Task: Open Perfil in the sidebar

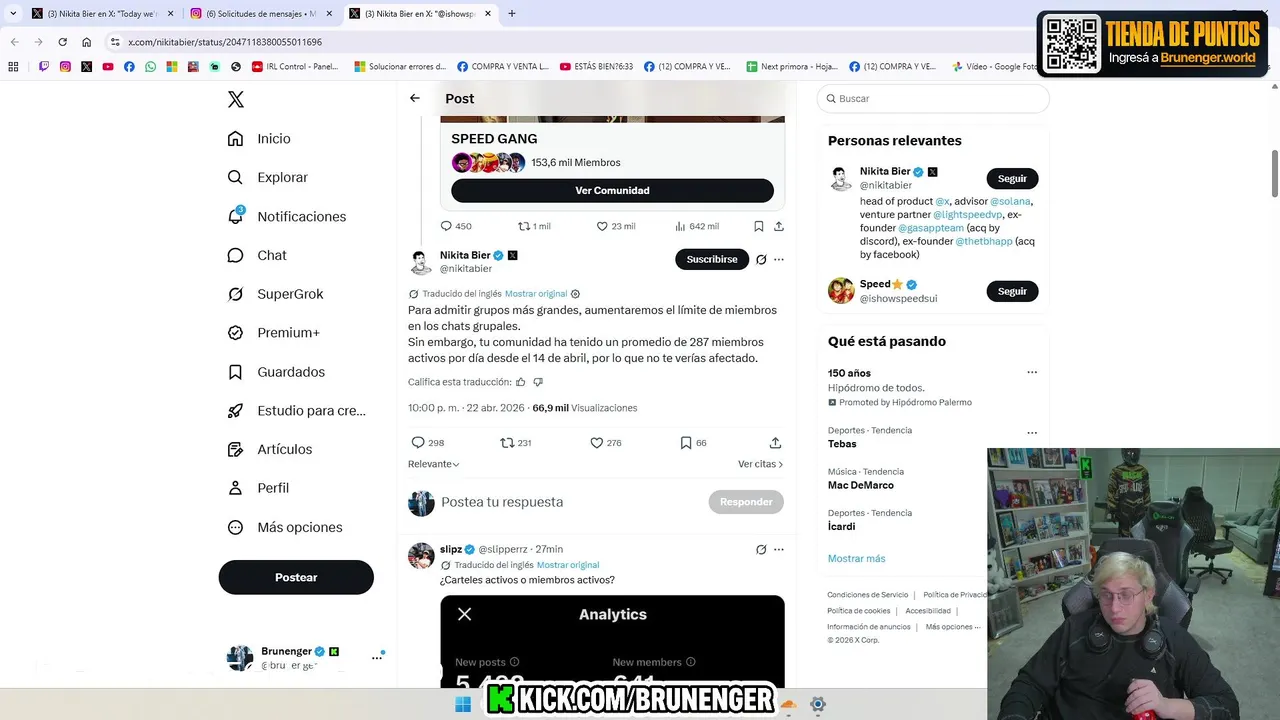Action: tap(258, 488)
